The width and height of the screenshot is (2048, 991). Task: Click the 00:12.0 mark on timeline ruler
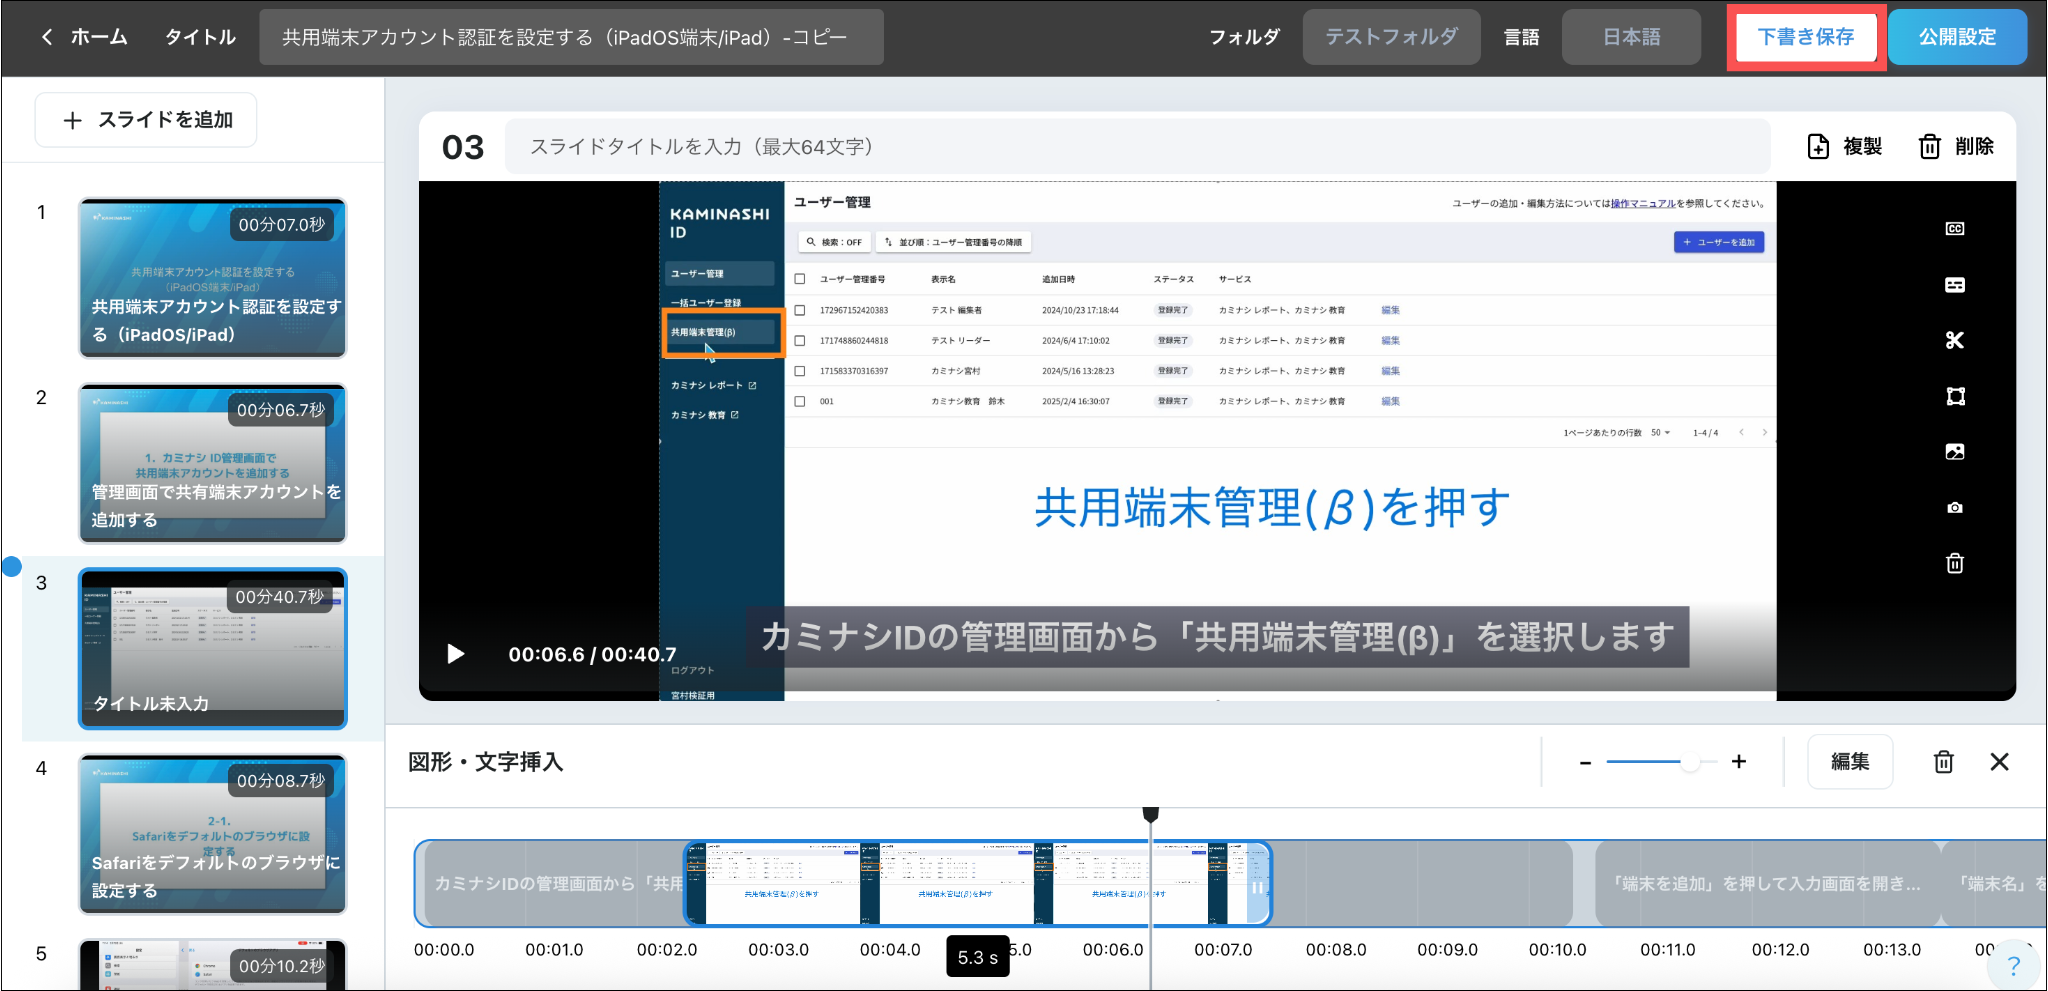[x=1781, y=949]
